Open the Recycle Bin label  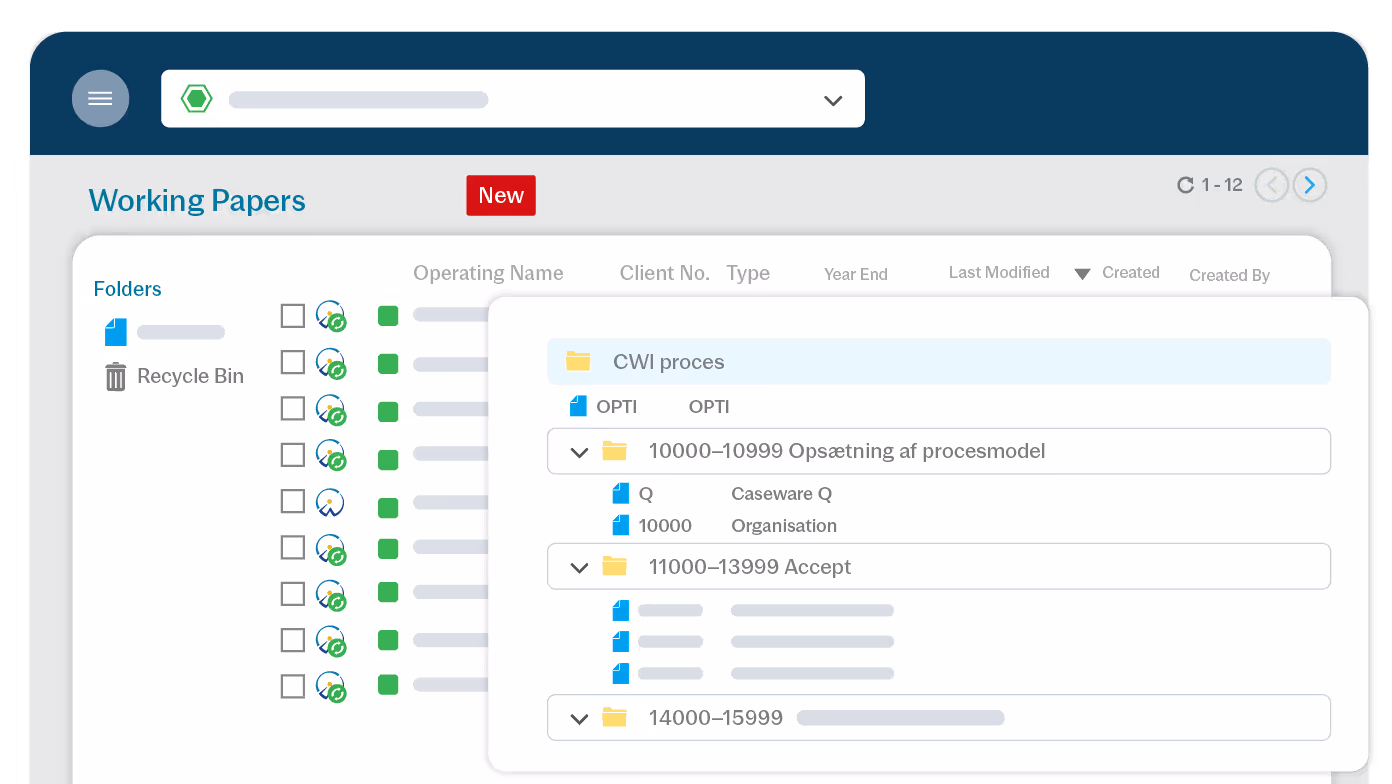tap(190, 376)
